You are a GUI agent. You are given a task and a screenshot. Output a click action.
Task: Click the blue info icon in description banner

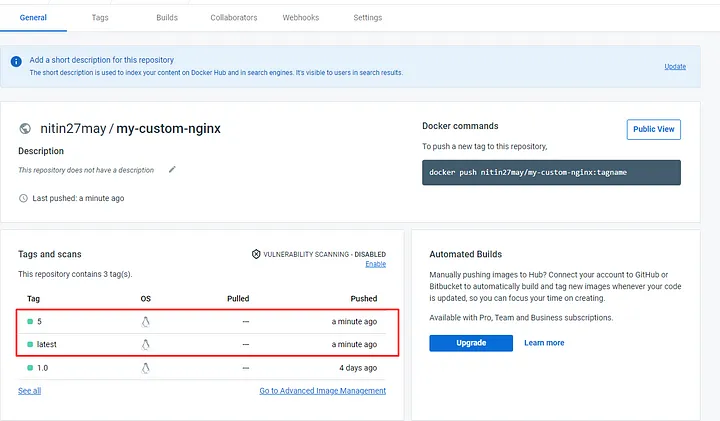click(16, 62)
